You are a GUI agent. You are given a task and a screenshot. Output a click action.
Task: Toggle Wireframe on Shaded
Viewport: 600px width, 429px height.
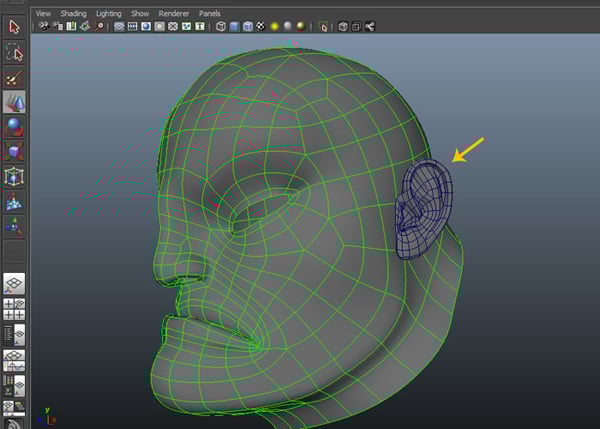248,26
